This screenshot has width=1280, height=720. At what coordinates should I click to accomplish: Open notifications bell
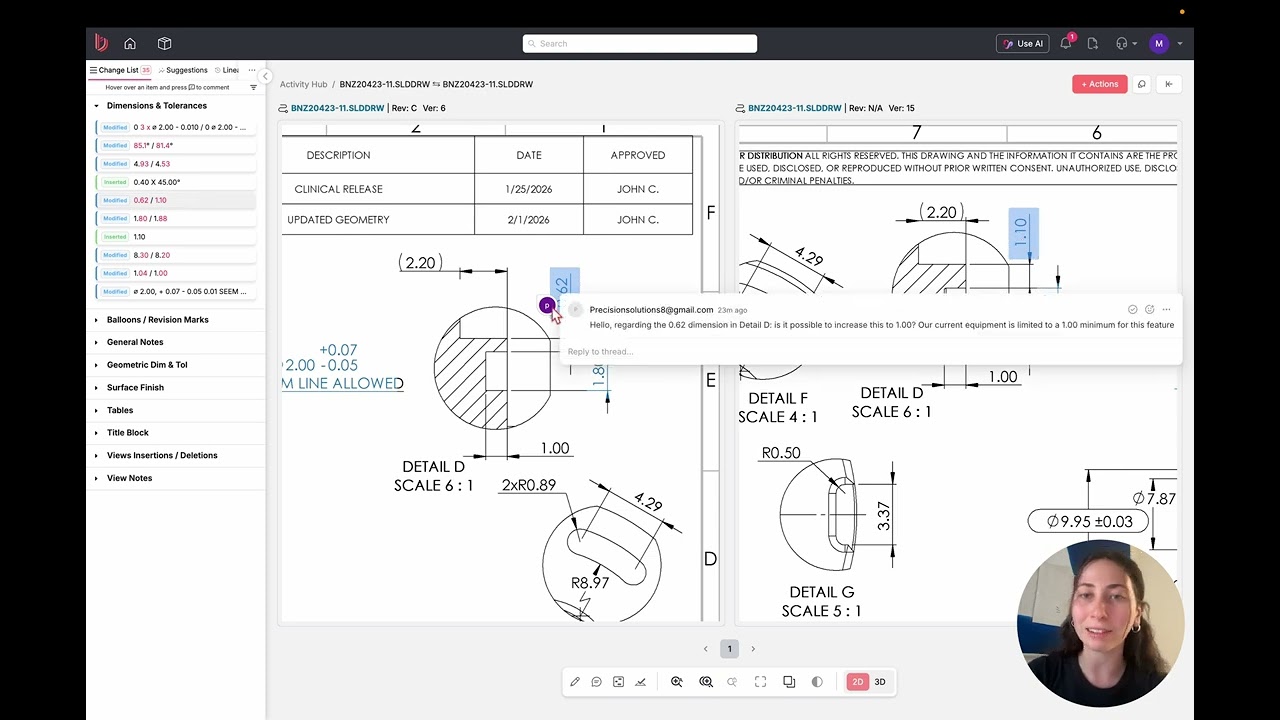[1066, 43]
